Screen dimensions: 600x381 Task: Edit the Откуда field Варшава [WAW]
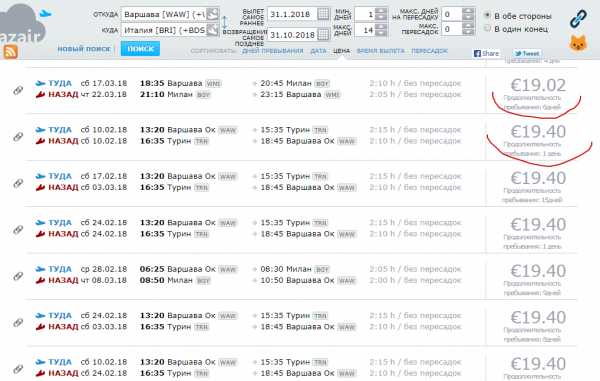click(164, 15)
